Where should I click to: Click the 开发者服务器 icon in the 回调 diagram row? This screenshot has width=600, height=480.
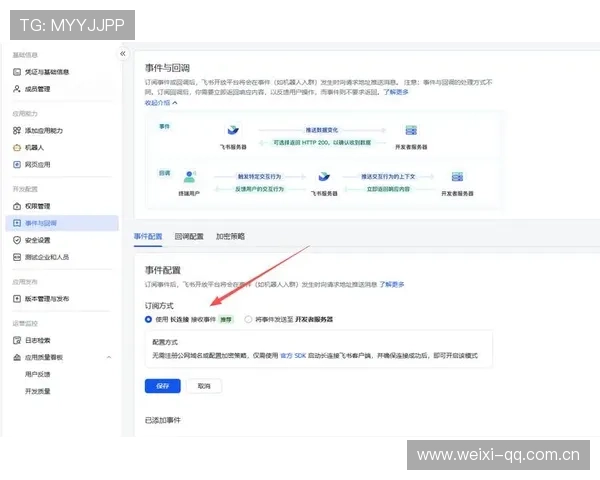pos(457,177)
